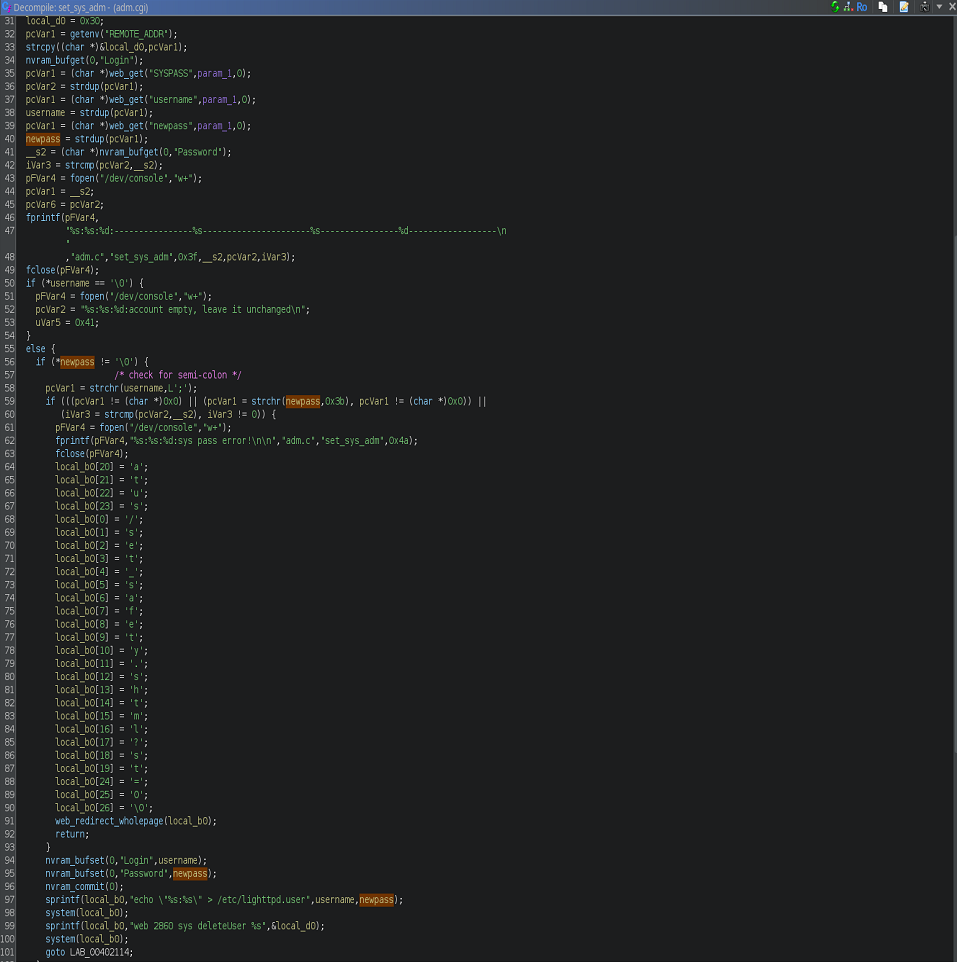Select the strcpy call on line 33
The image size is (957, 962).
pos(40,47)
